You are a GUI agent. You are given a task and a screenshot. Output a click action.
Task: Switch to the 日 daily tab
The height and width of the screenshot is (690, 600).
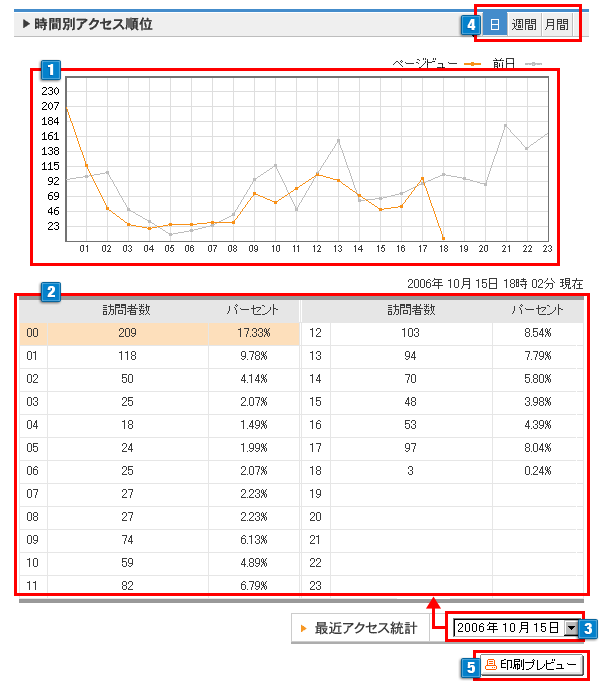[x=494, y=24]
